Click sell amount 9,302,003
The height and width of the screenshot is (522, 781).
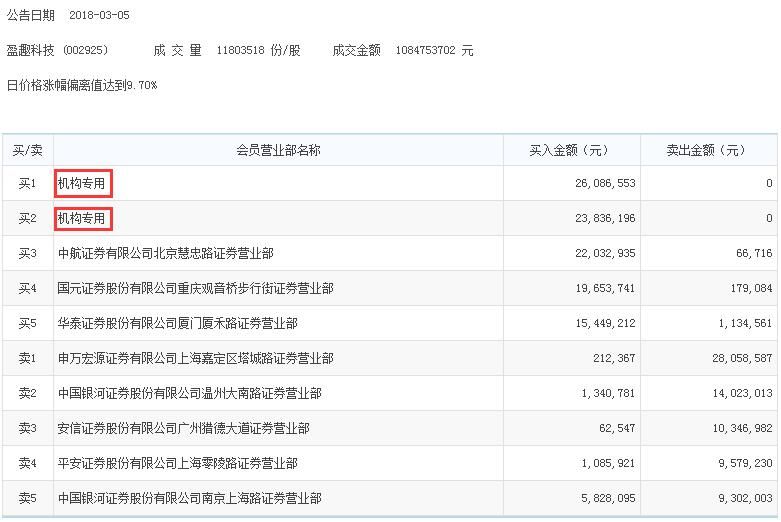coord(745,498)
